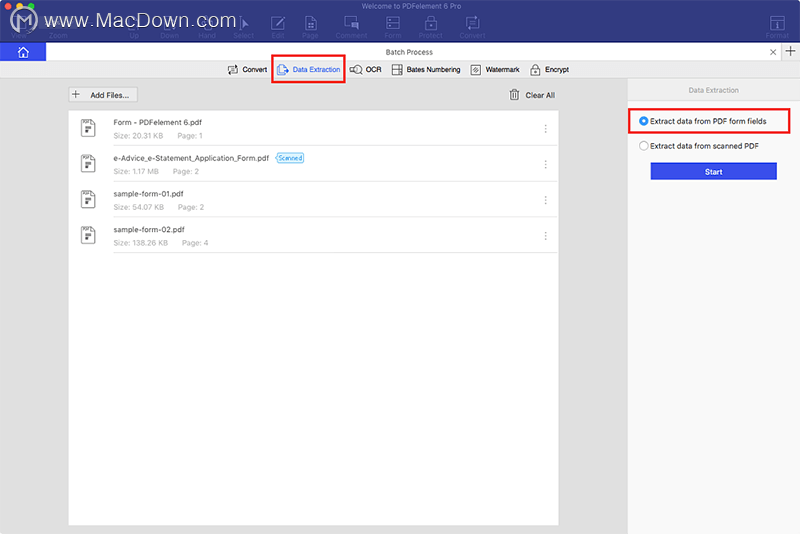This screenshot has height=534, width=800.
Task: Open the Form tool in toolbar
Action: point(393,27)
